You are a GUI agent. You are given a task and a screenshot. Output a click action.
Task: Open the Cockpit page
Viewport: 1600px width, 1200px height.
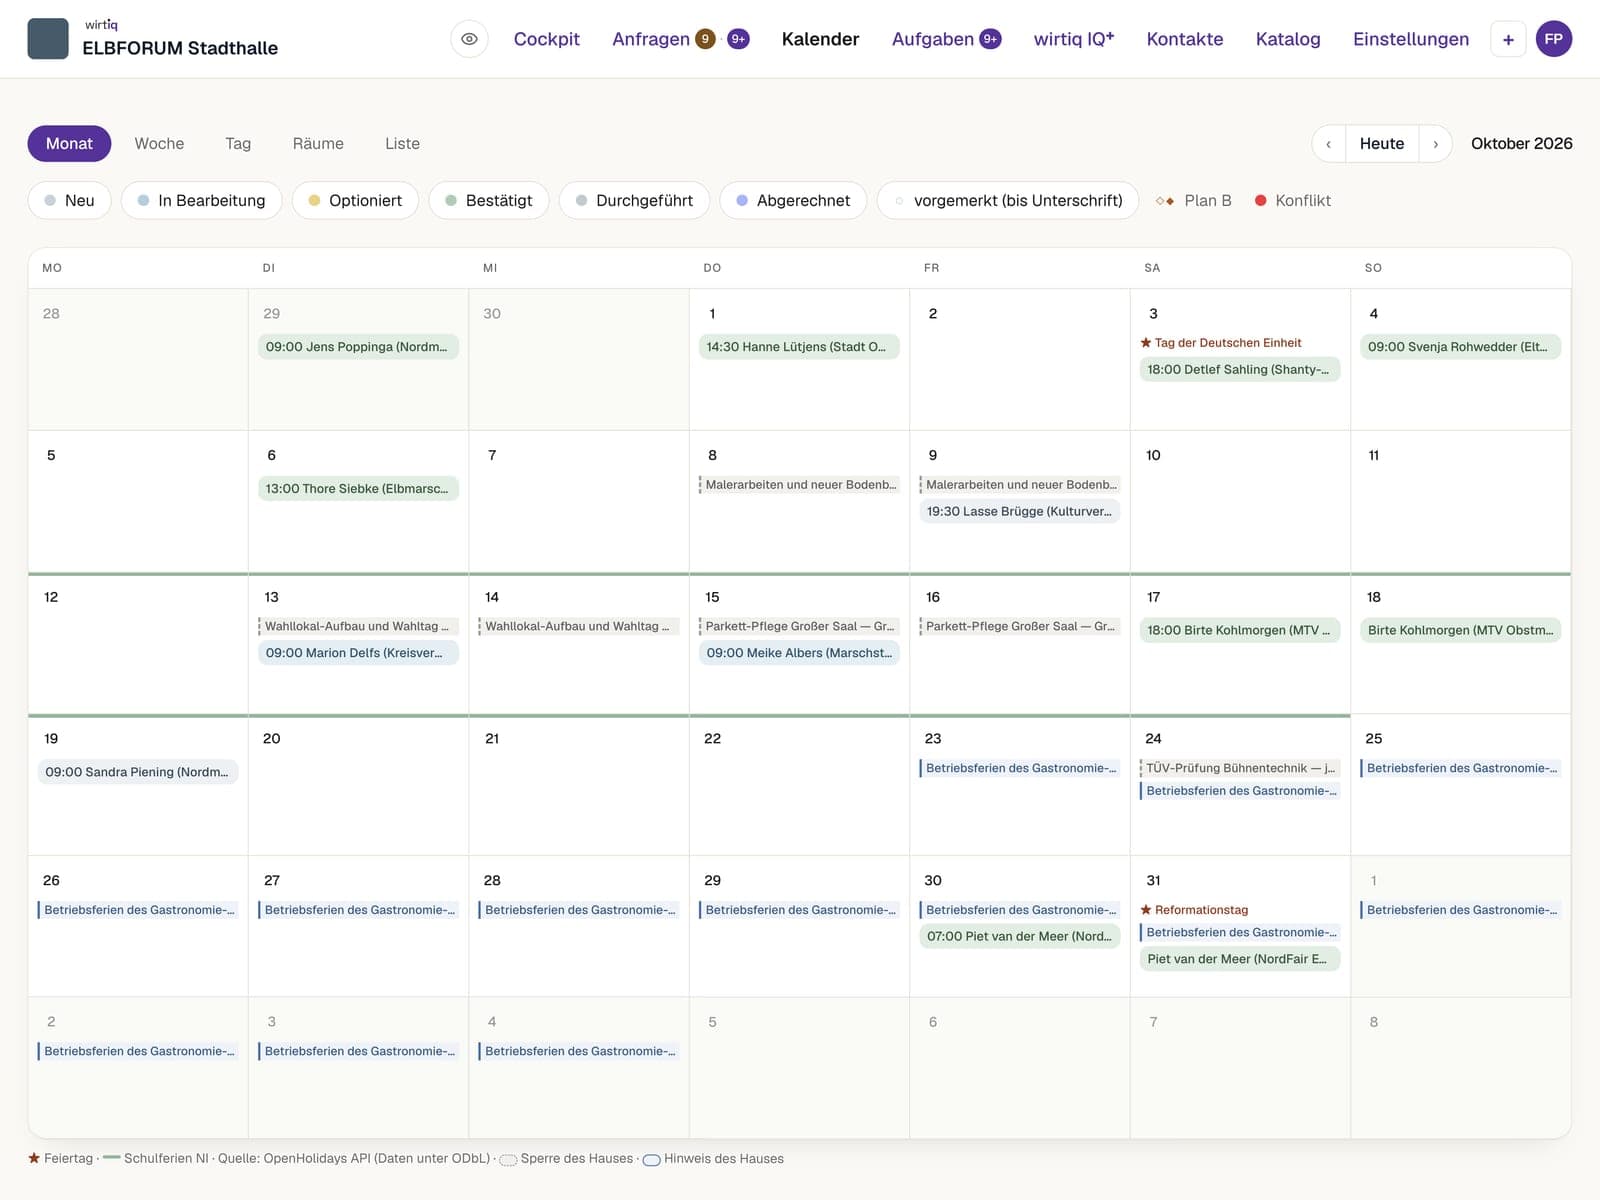(x=546, y=39)
